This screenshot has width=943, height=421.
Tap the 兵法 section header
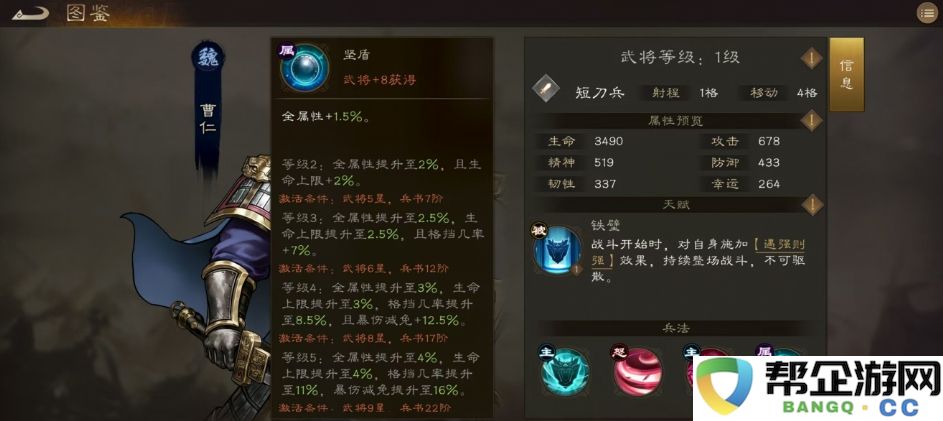pos(675,328)
